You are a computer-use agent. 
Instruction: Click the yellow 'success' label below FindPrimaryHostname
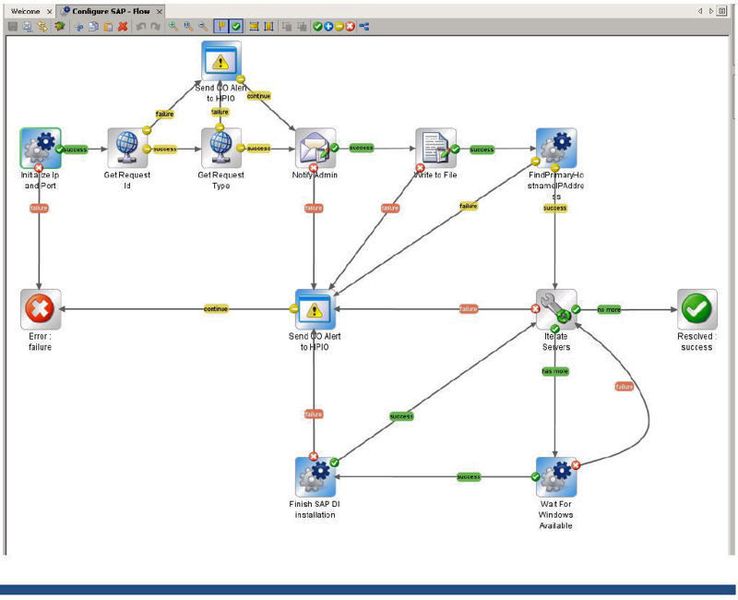(555, 208)
